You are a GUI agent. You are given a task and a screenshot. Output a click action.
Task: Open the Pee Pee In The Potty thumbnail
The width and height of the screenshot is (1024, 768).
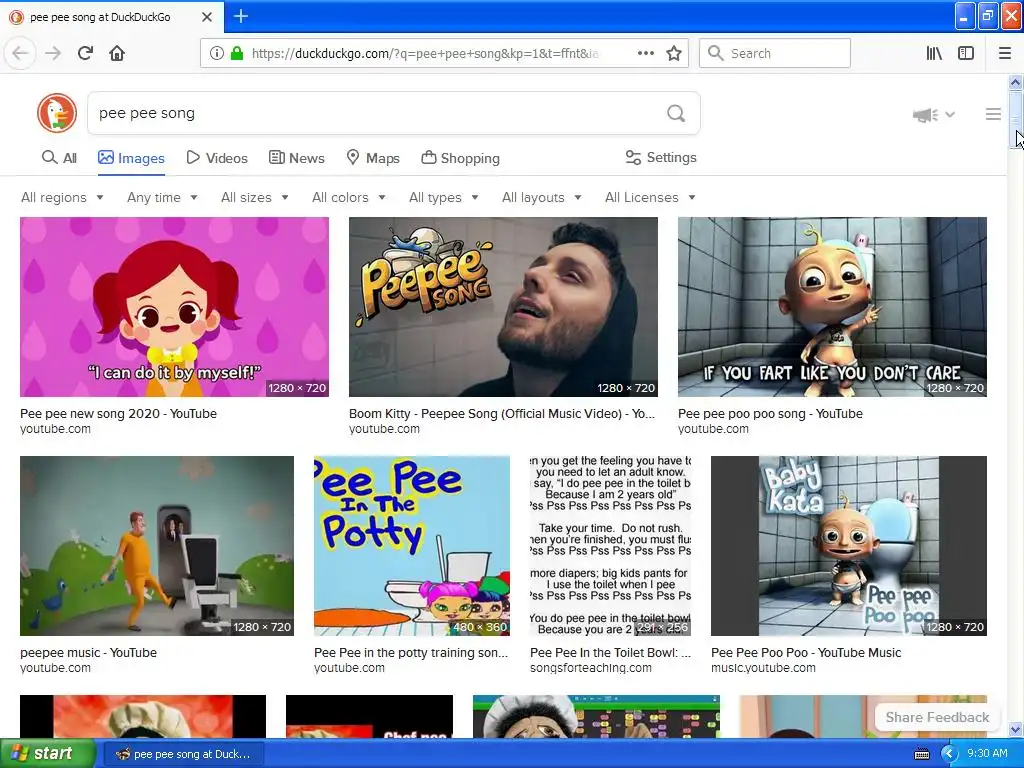point(411,546)
